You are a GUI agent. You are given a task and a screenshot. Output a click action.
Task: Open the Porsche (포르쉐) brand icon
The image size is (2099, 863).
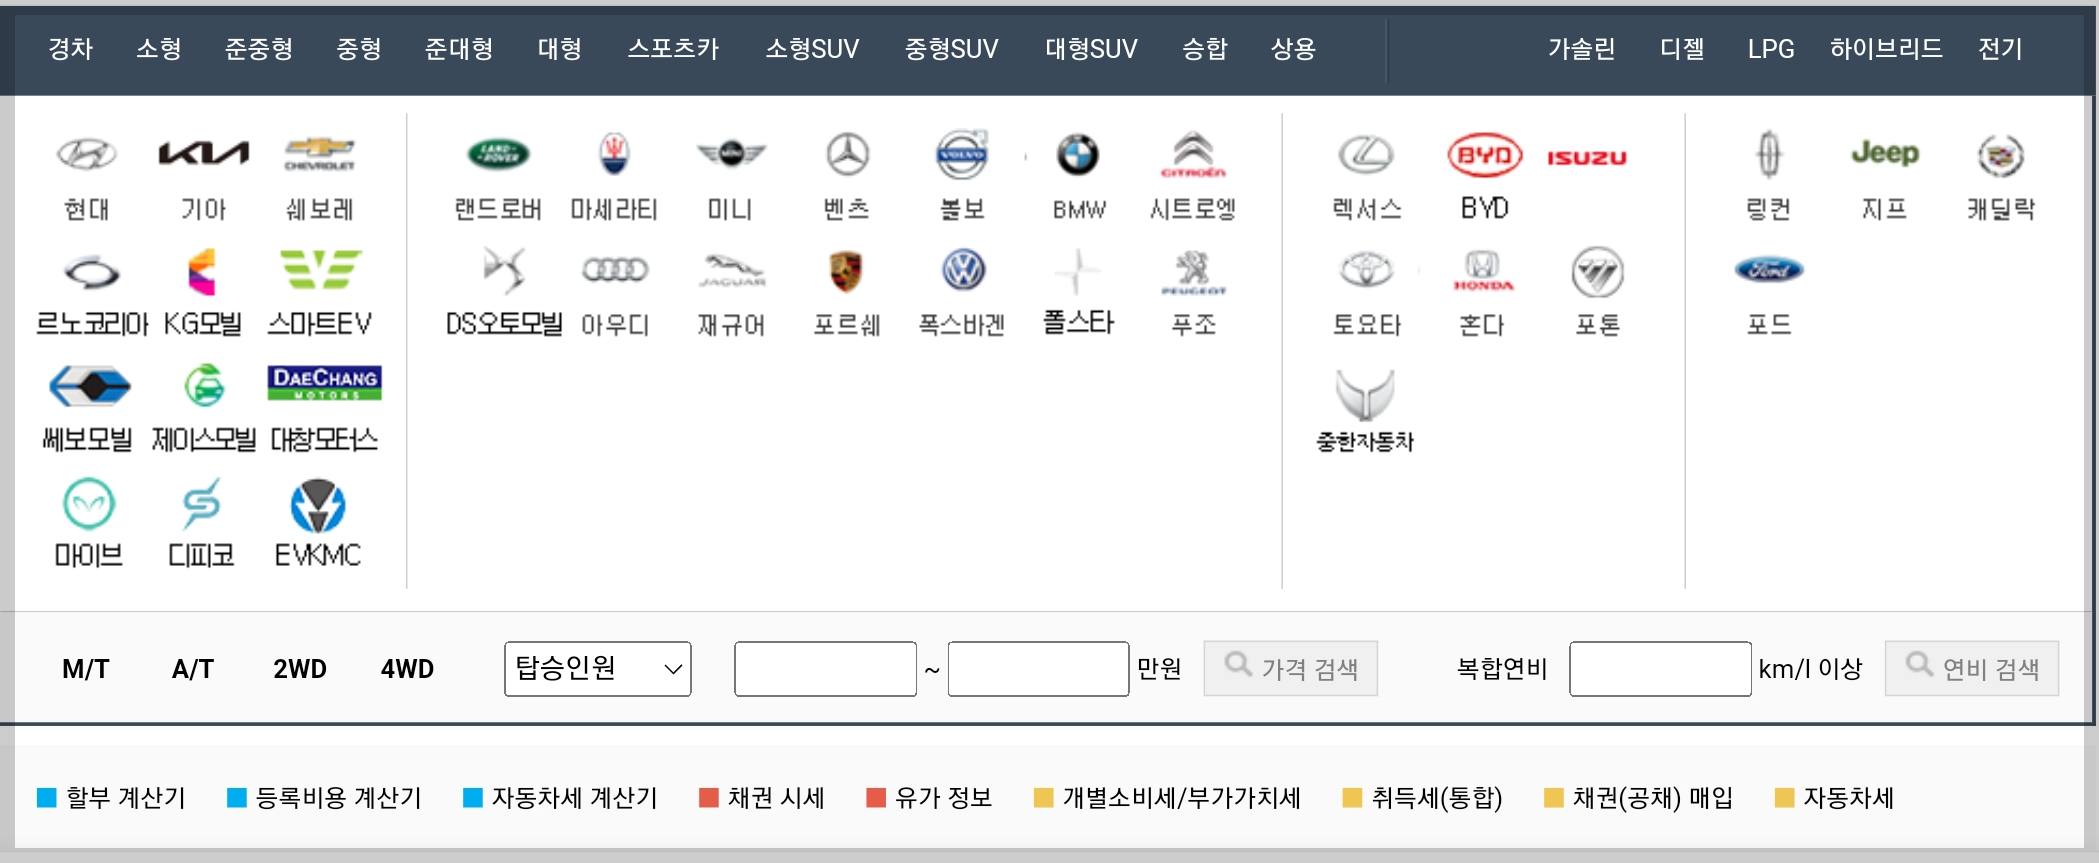click(x=846, y=271)
